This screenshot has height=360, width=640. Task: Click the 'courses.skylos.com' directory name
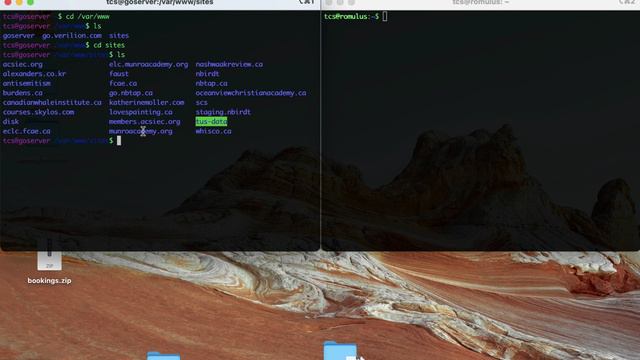point(39,112)
